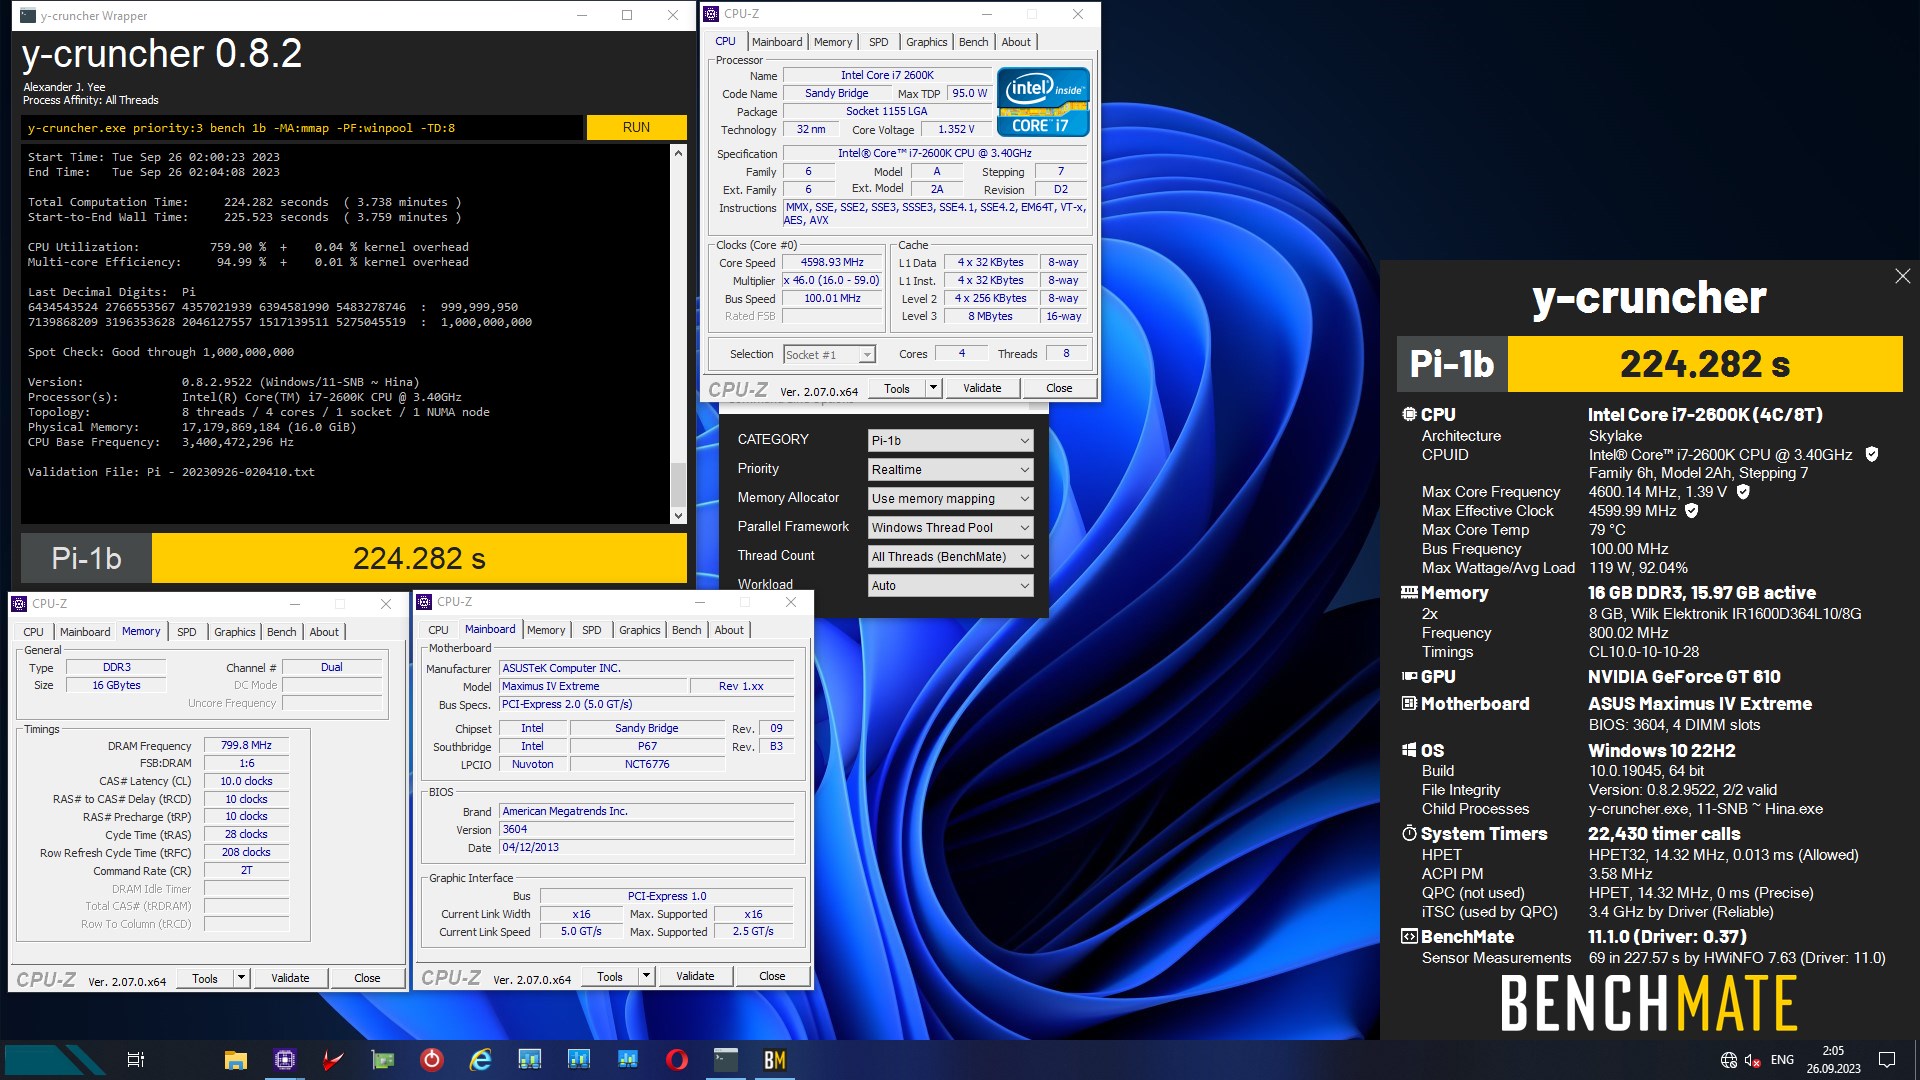Expand the Memory Allocator dropdown

pos(950,498)
